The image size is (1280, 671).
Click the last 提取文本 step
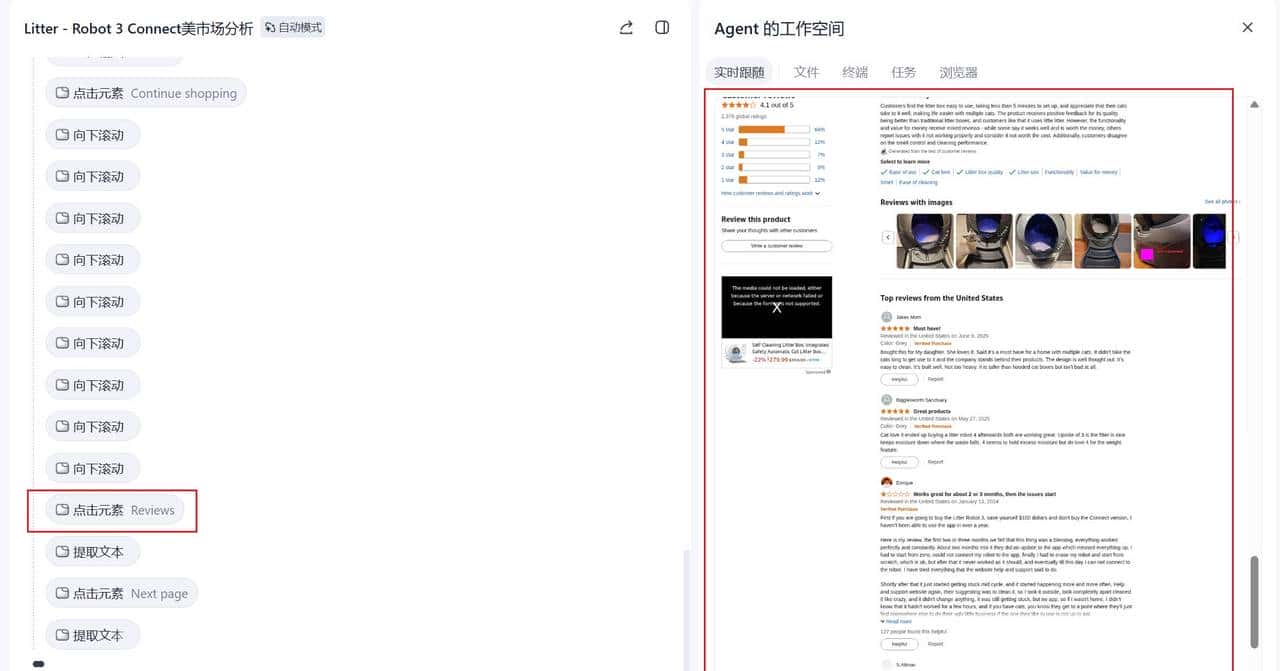[92, 635]
